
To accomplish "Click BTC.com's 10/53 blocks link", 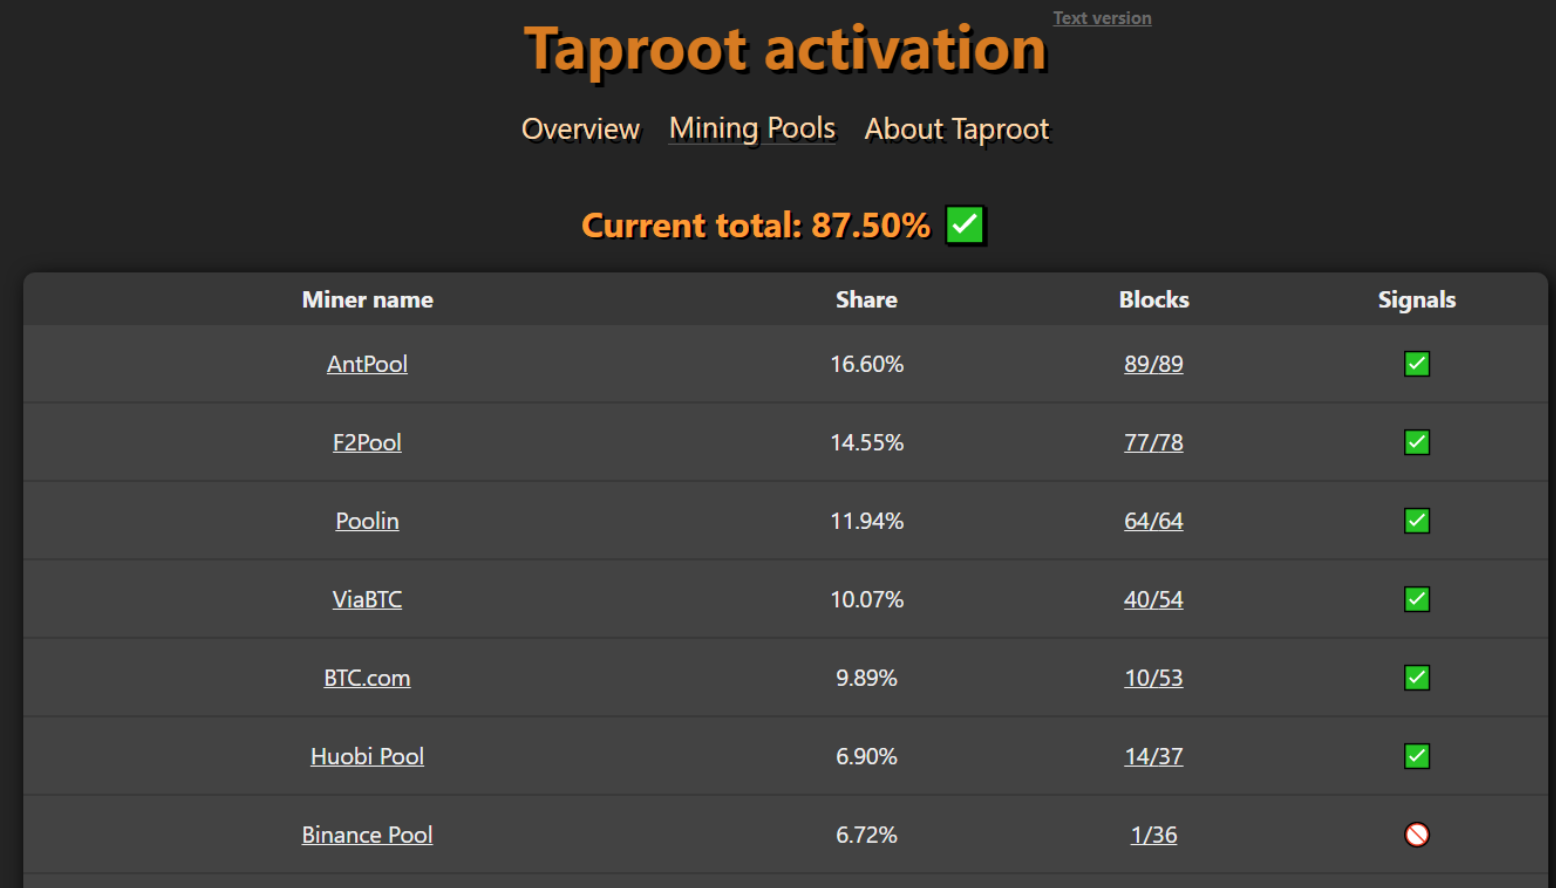I will click(x=1153, y=678).
